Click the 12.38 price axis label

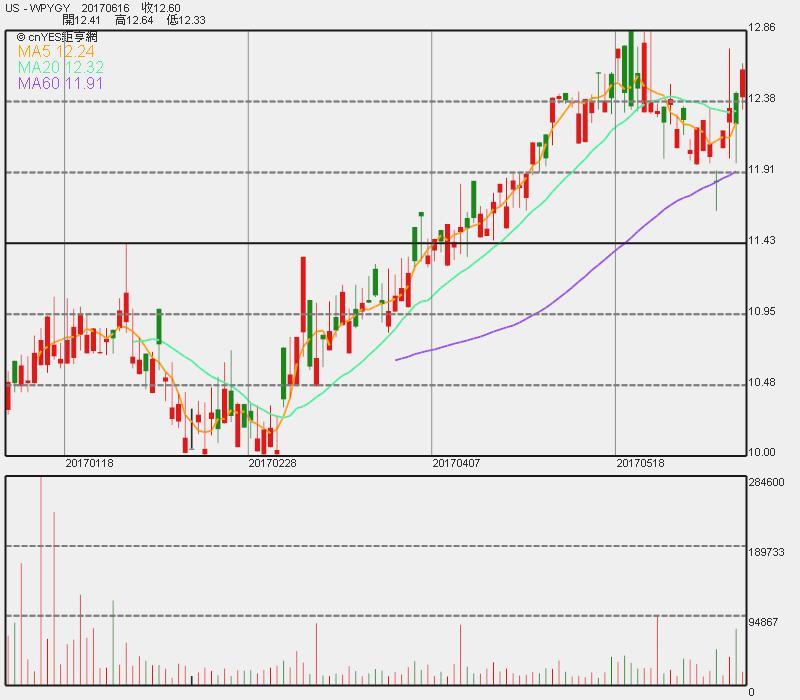[761, 98]
